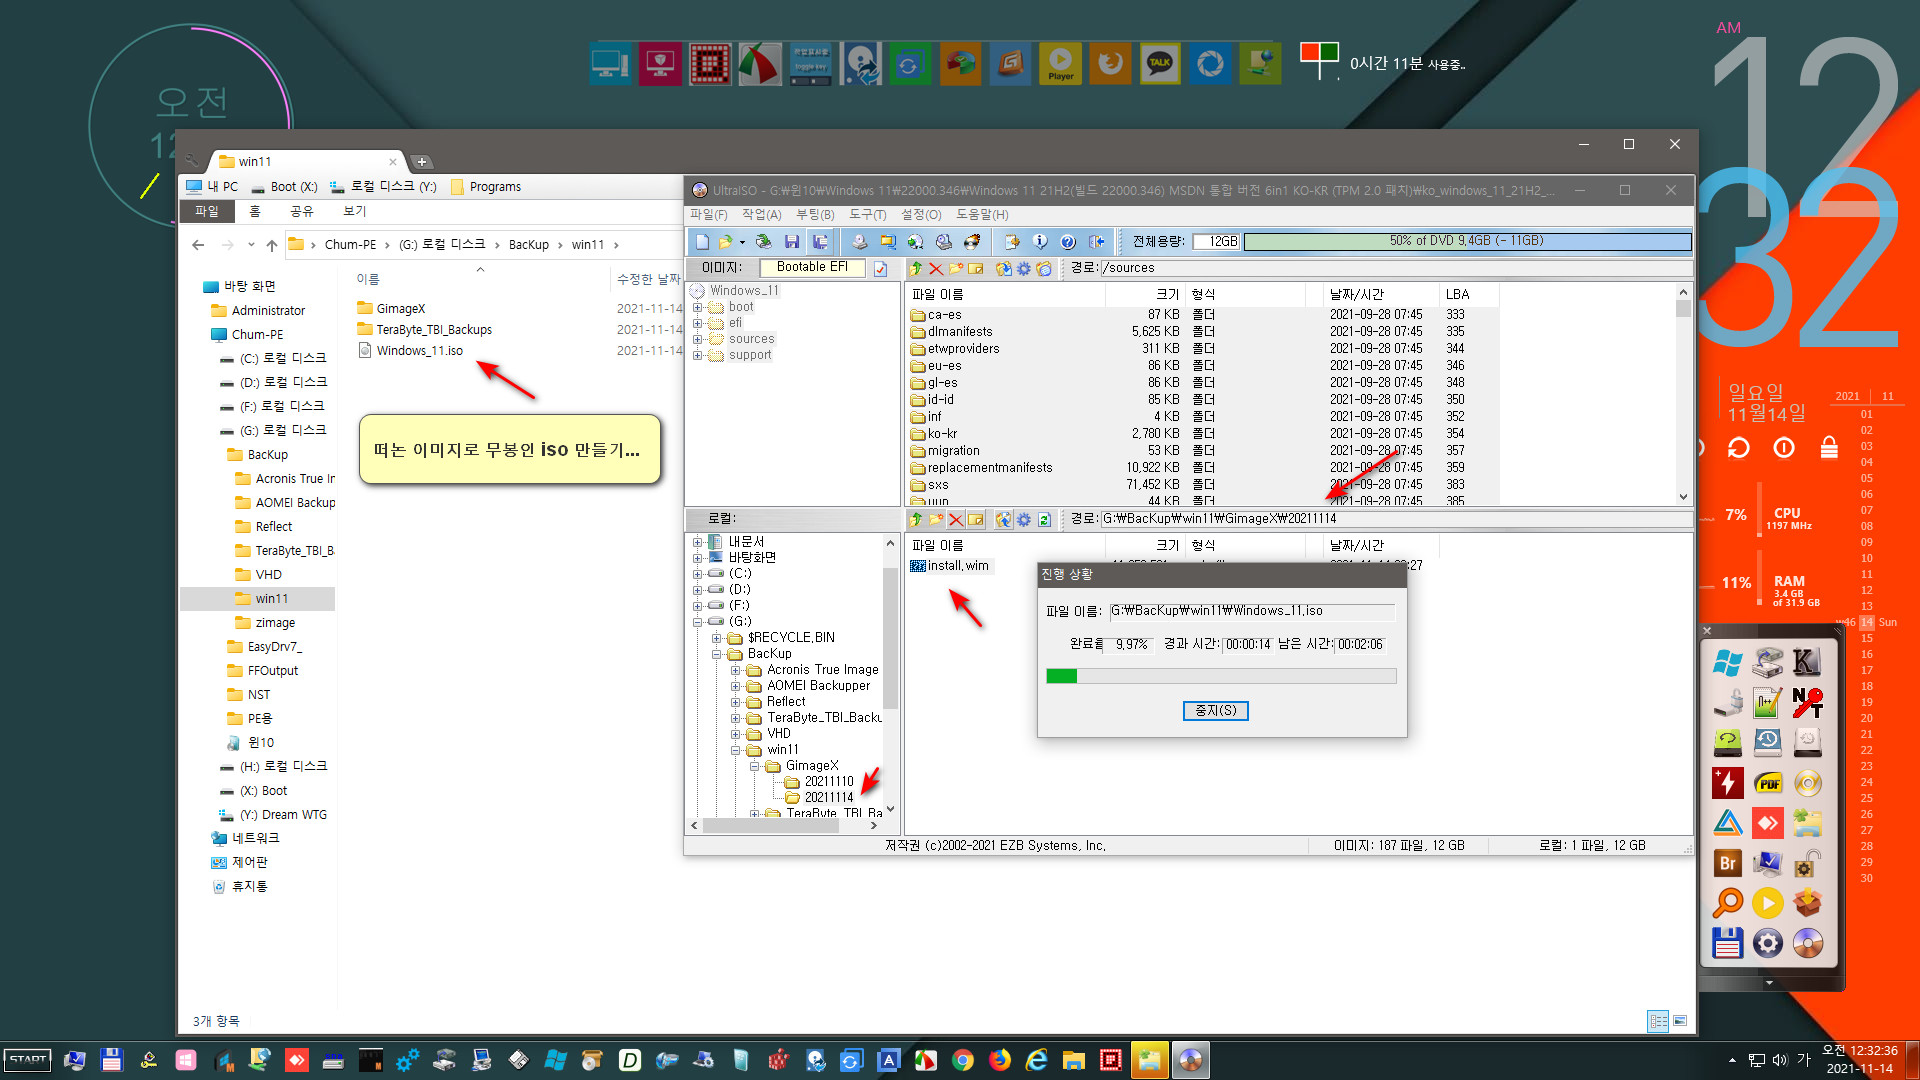This screenshot has width=1920, height=1080.
Task: Expand the boot folder in image tree
Action: point(698,308)
